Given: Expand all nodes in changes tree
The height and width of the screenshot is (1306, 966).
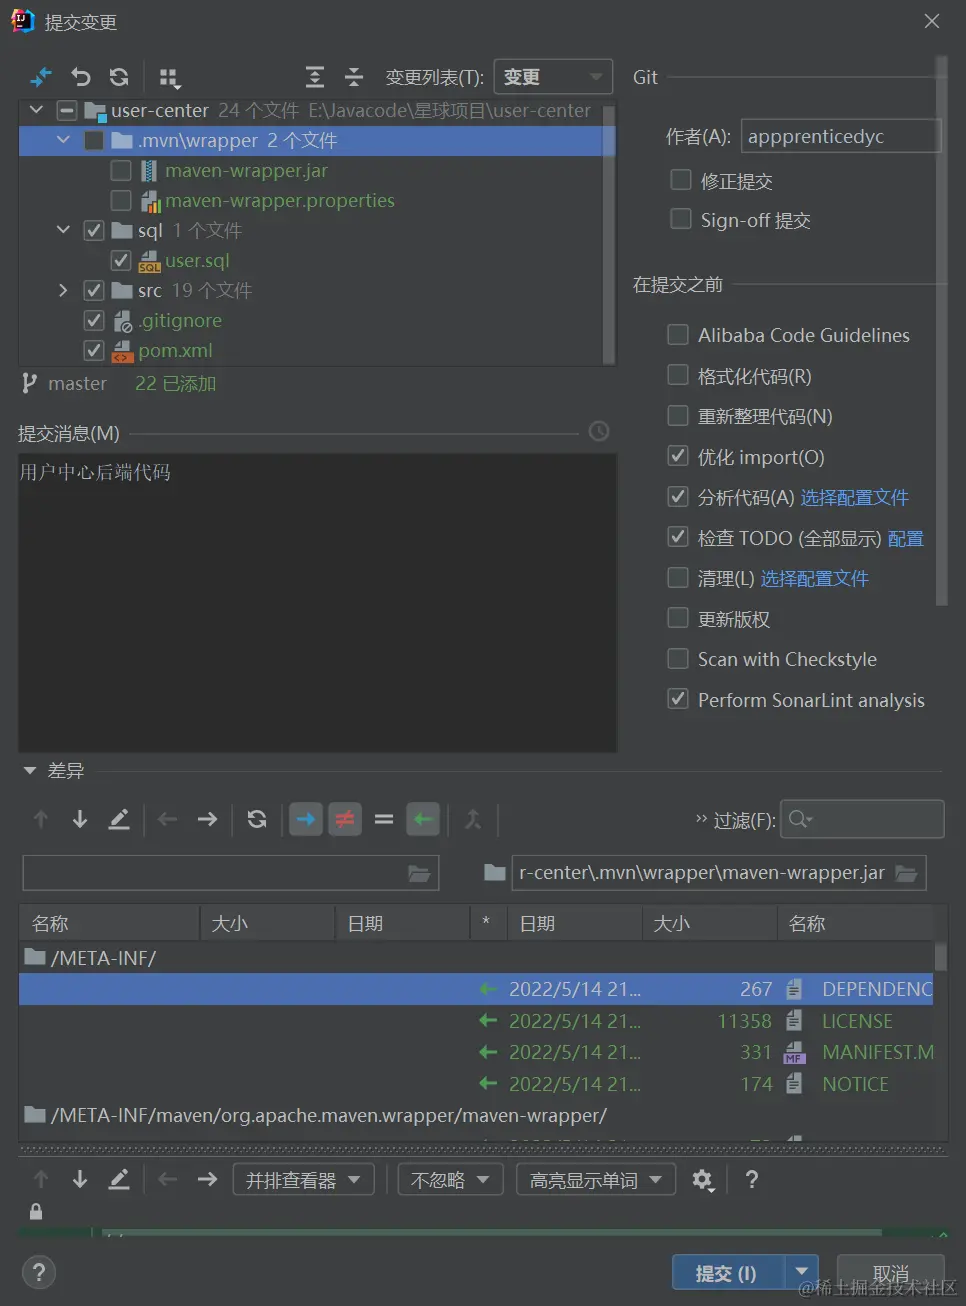Looking at the screenshot, I should pyautogui.click(x=315, y=77).
